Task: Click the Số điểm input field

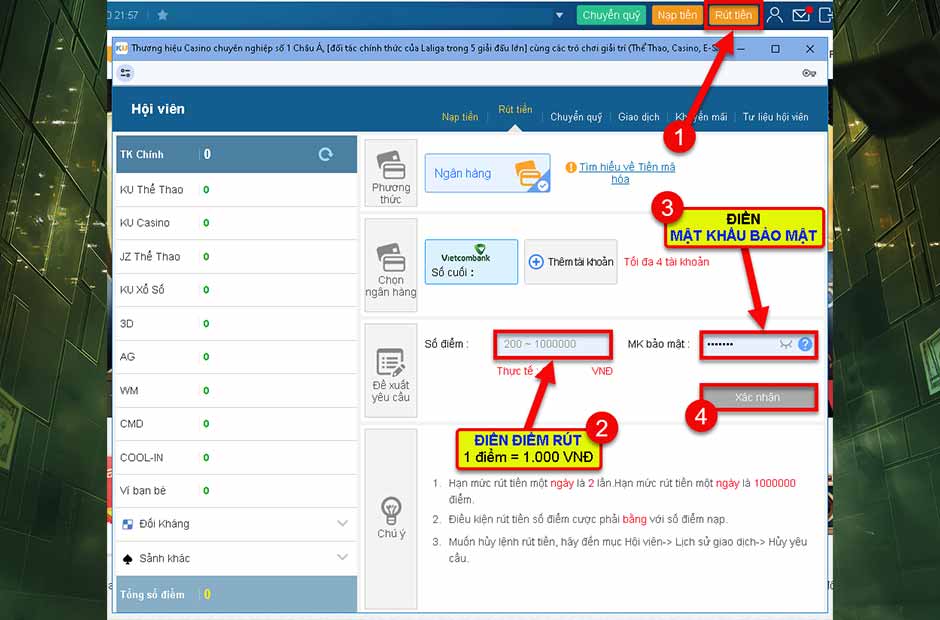Action: [x=553, y=344]
